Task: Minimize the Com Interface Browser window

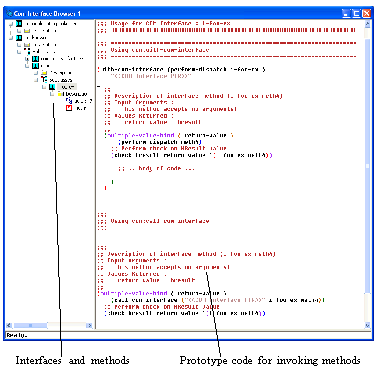Action: coord(347,14)
